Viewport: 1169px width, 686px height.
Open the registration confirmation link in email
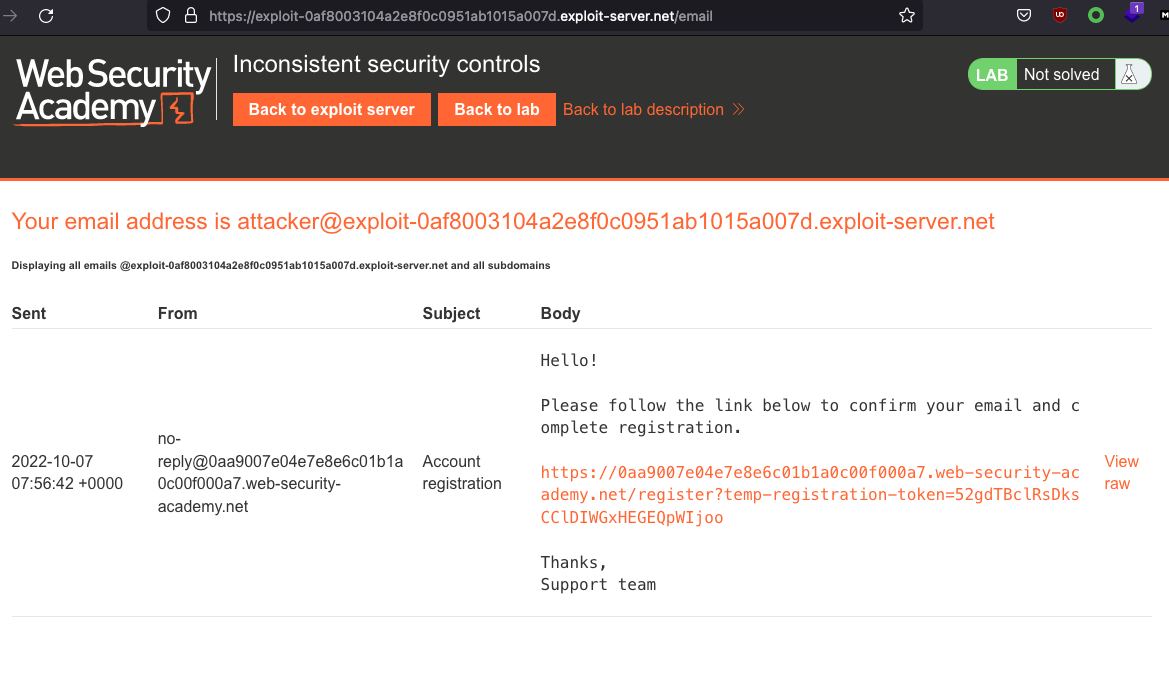point(810,495)
